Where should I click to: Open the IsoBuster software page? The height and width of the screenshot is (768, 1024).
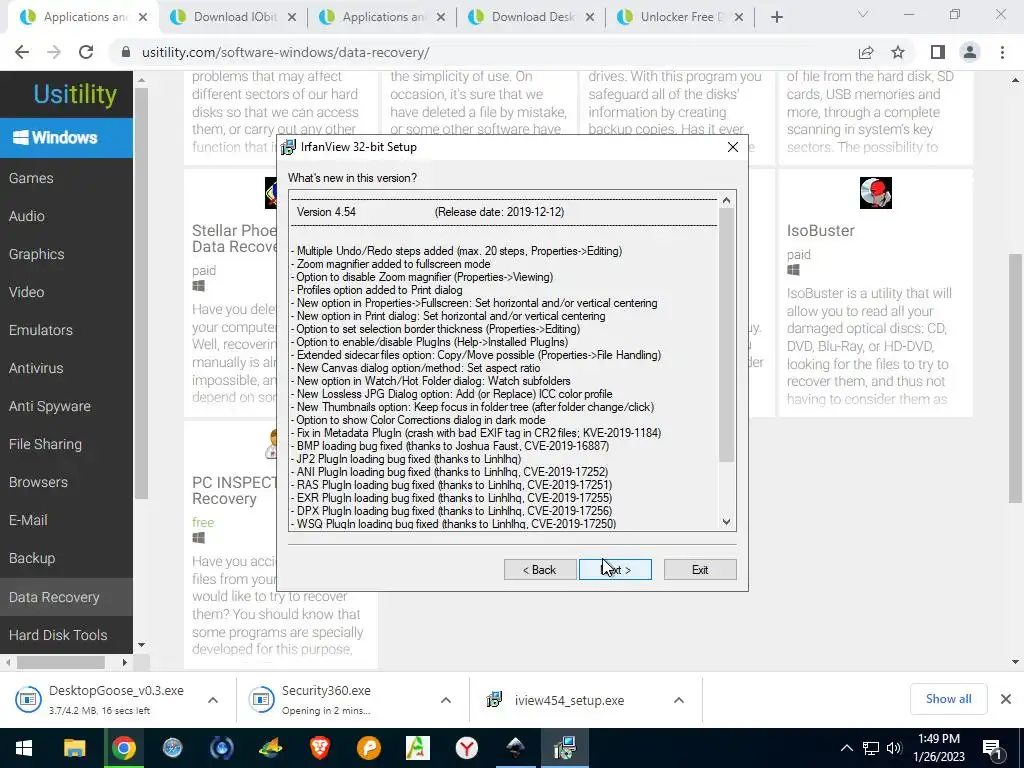click(x=820, y=231)
